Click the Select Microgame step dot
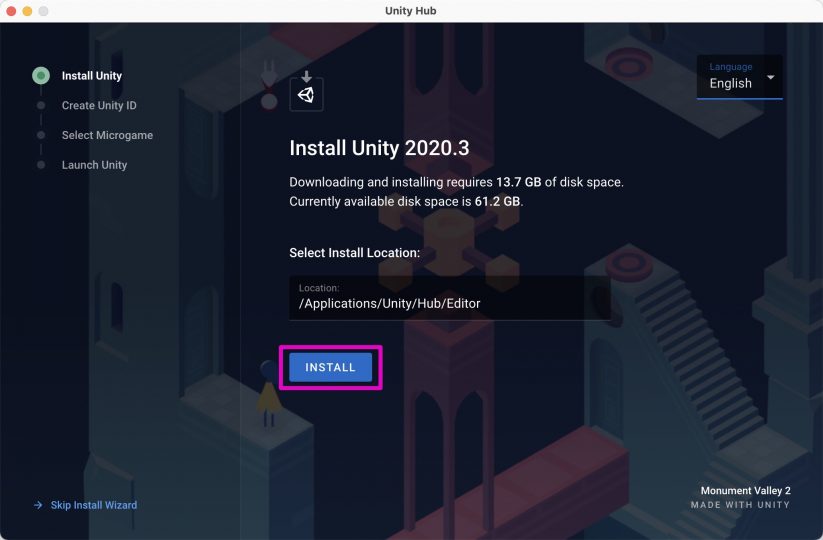The height and width of the screenshot is (540, 823). click(x=41, y=135)
